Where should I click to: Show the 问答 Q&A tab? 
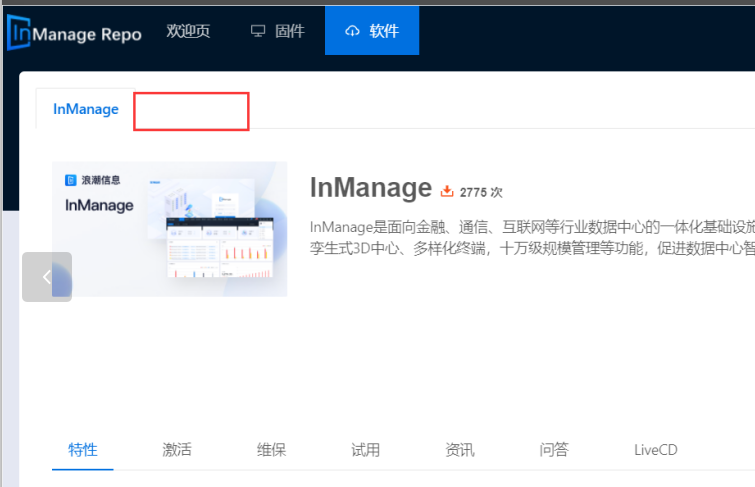[554, 450]
